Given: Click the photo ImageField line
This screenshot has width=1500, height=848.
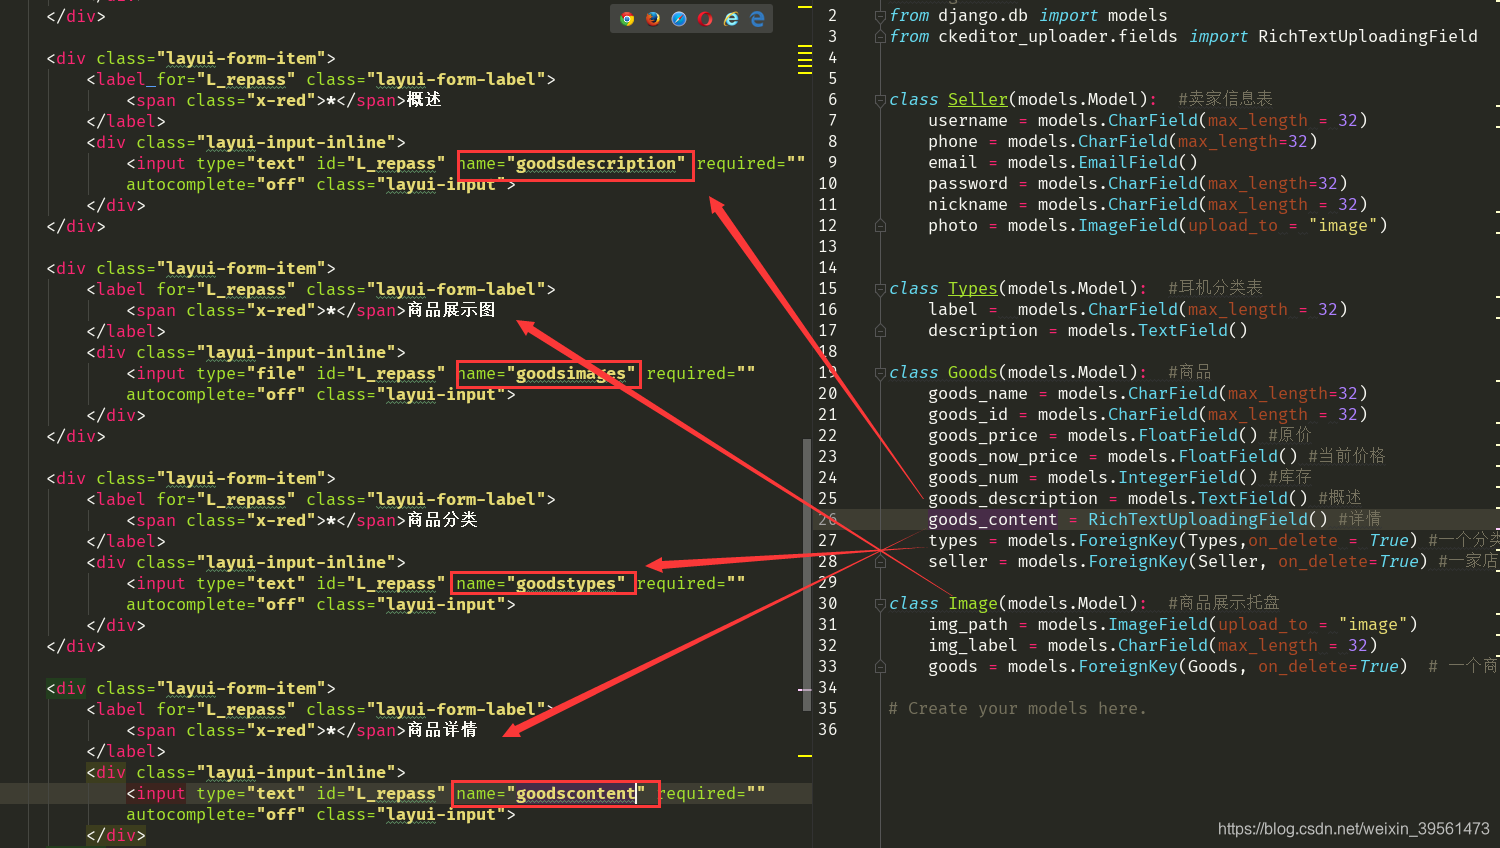Looking at the screenshot, I should [x=1157, y=226].
